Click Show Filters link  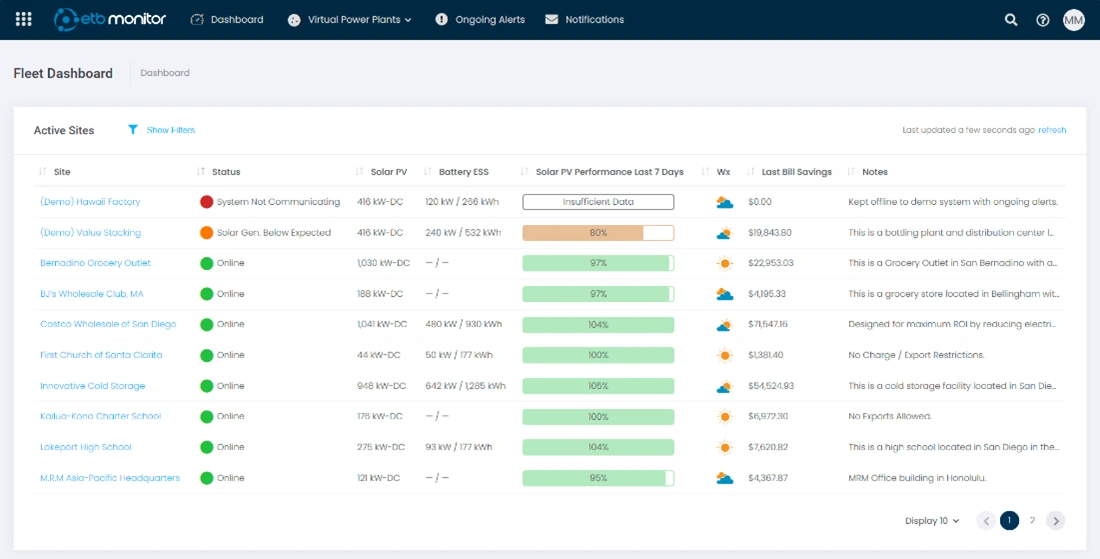point(170,130)
